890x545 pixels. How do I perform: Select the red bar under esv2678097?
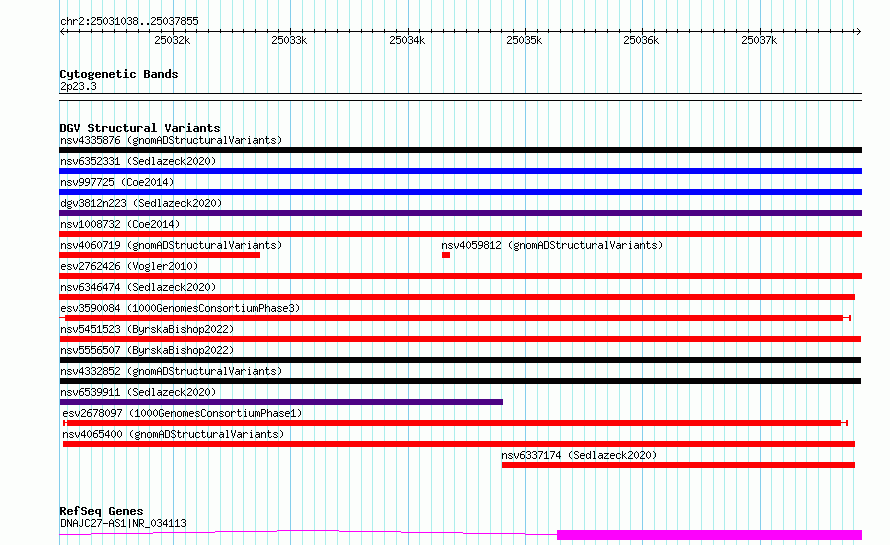(x=454, y=423)
